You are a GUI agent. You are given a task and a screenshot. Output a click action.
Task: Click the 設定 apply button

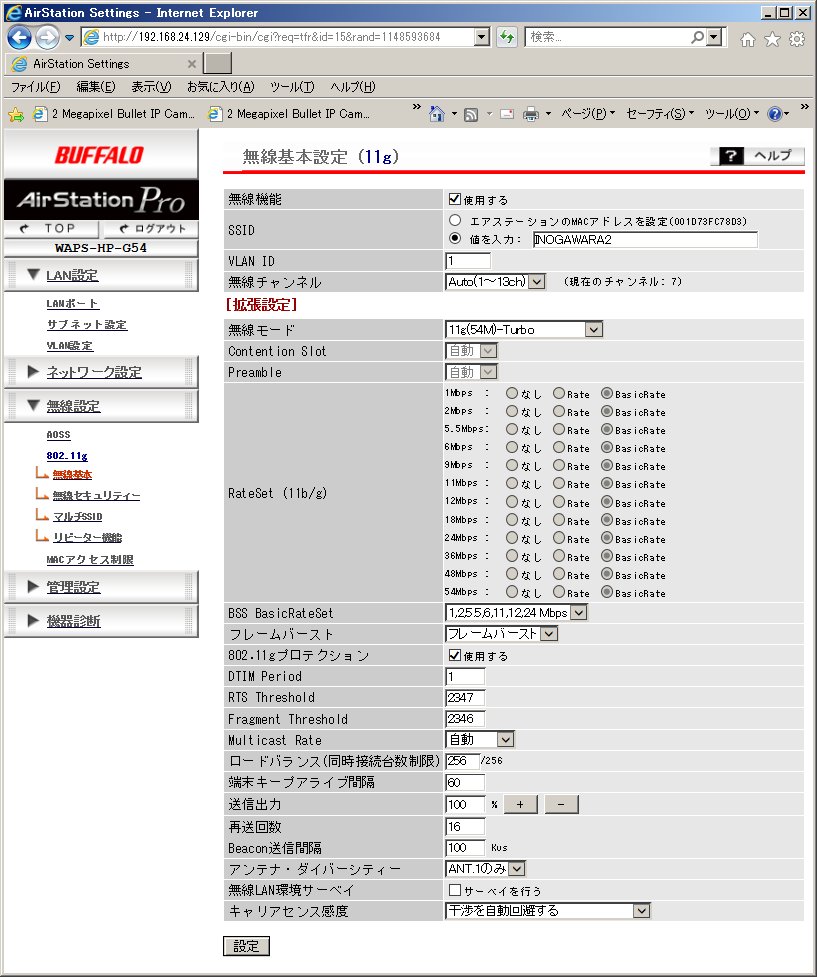pos(246,946)
